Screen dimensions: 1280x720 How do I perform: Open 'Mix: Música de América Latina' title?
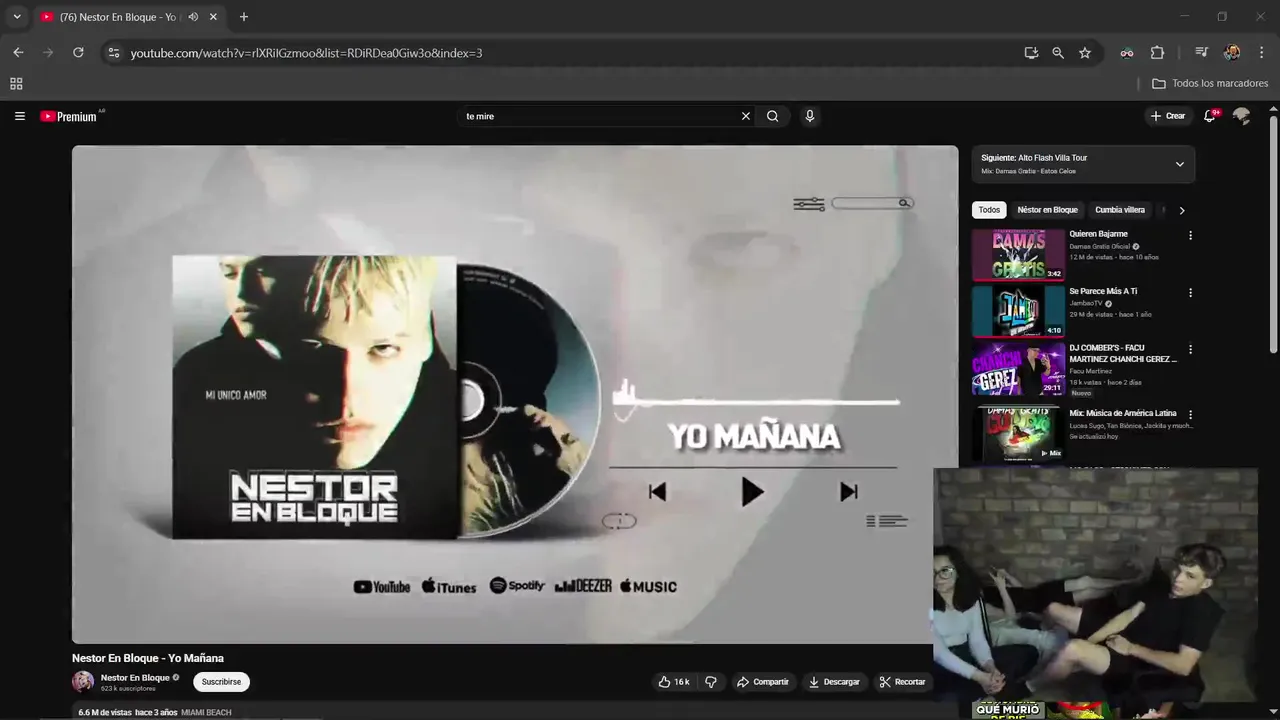coord(1123,413)
